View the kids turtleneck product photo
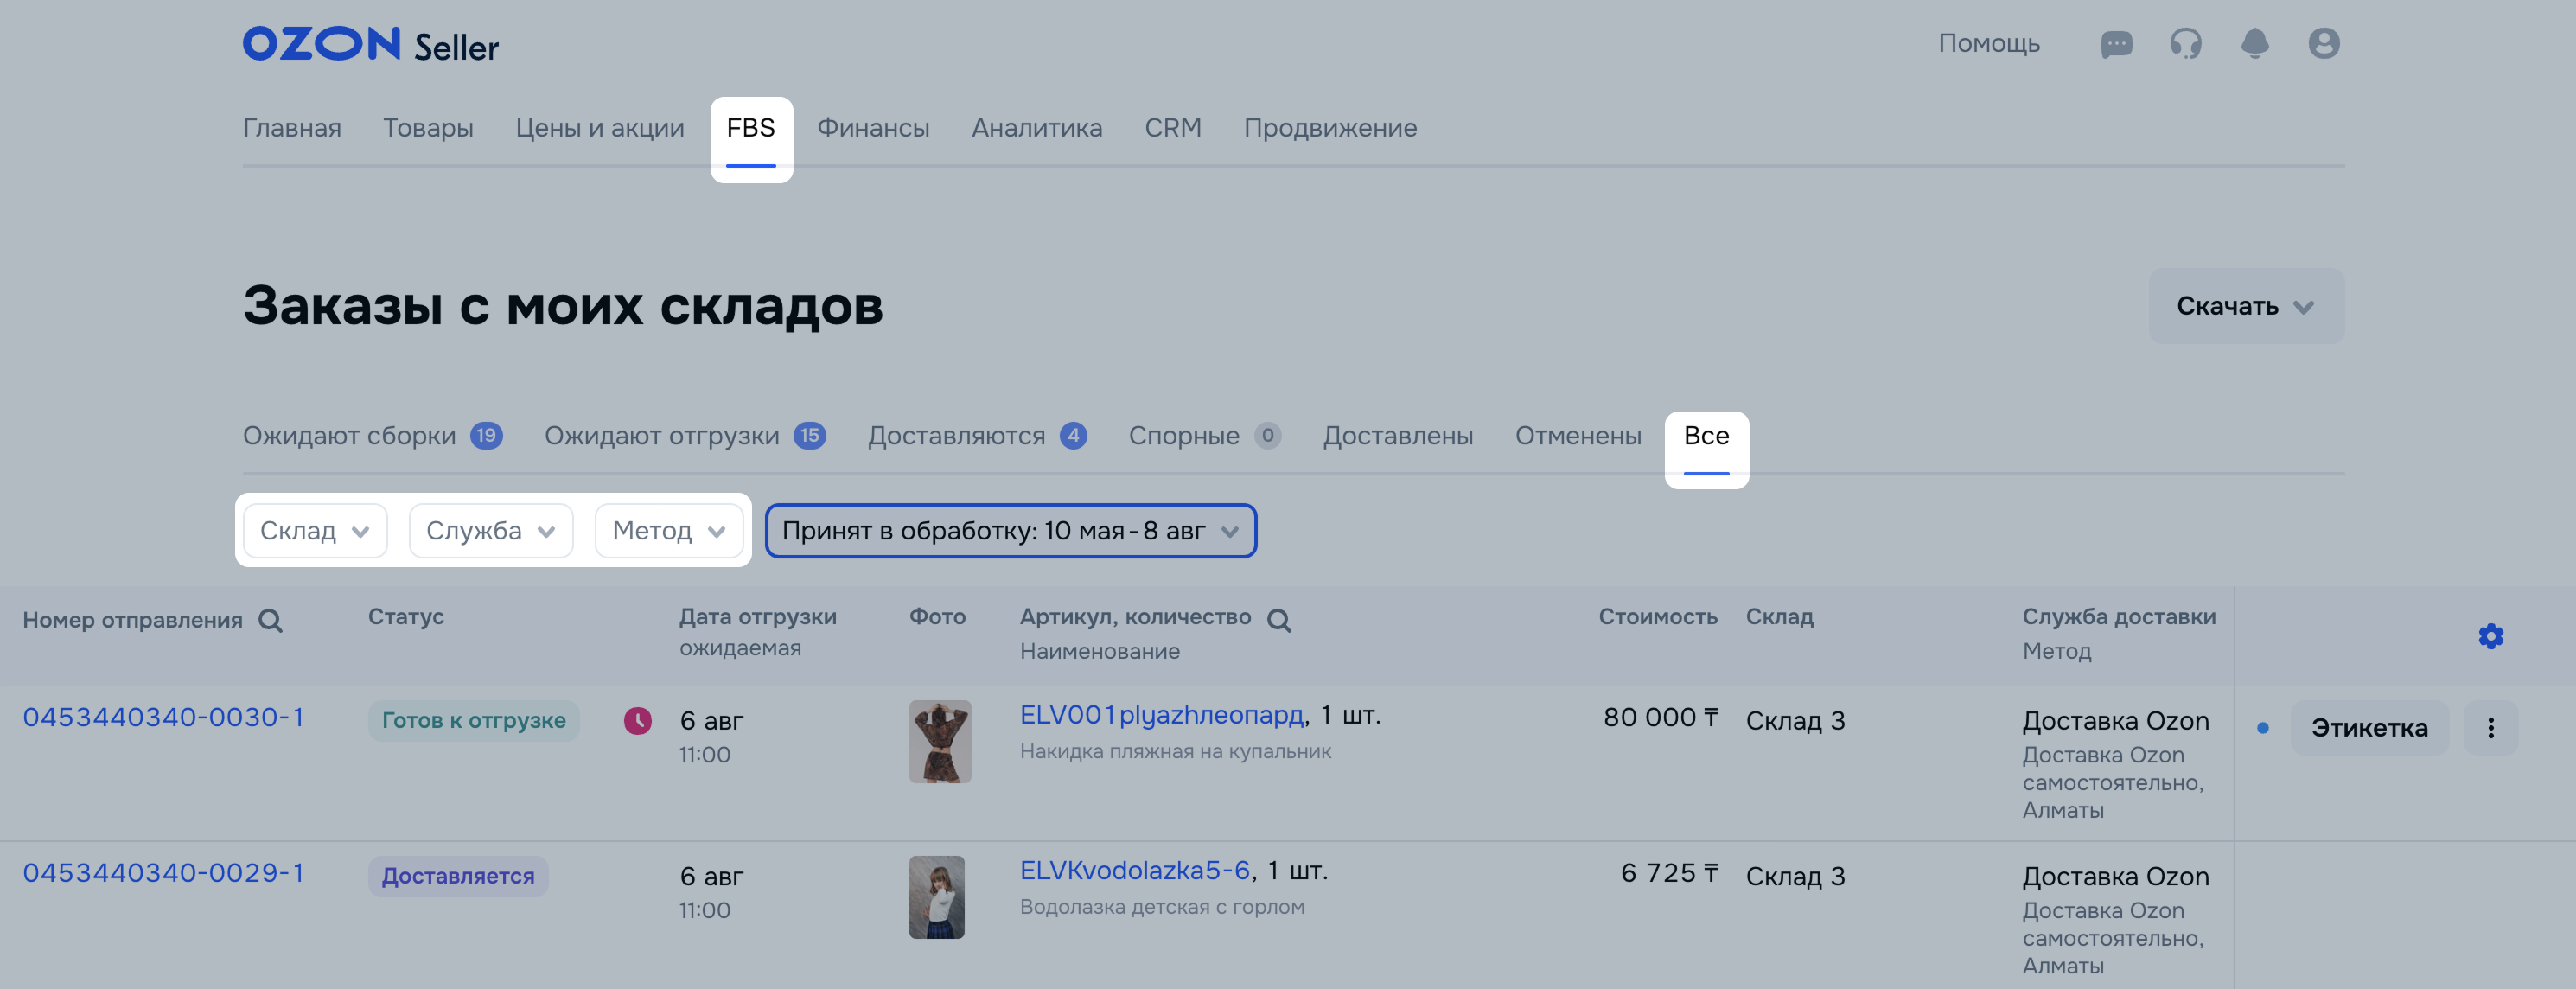The width and height of the screenshot is (2576, 989). pyautogui.click(x=936, y=897)
